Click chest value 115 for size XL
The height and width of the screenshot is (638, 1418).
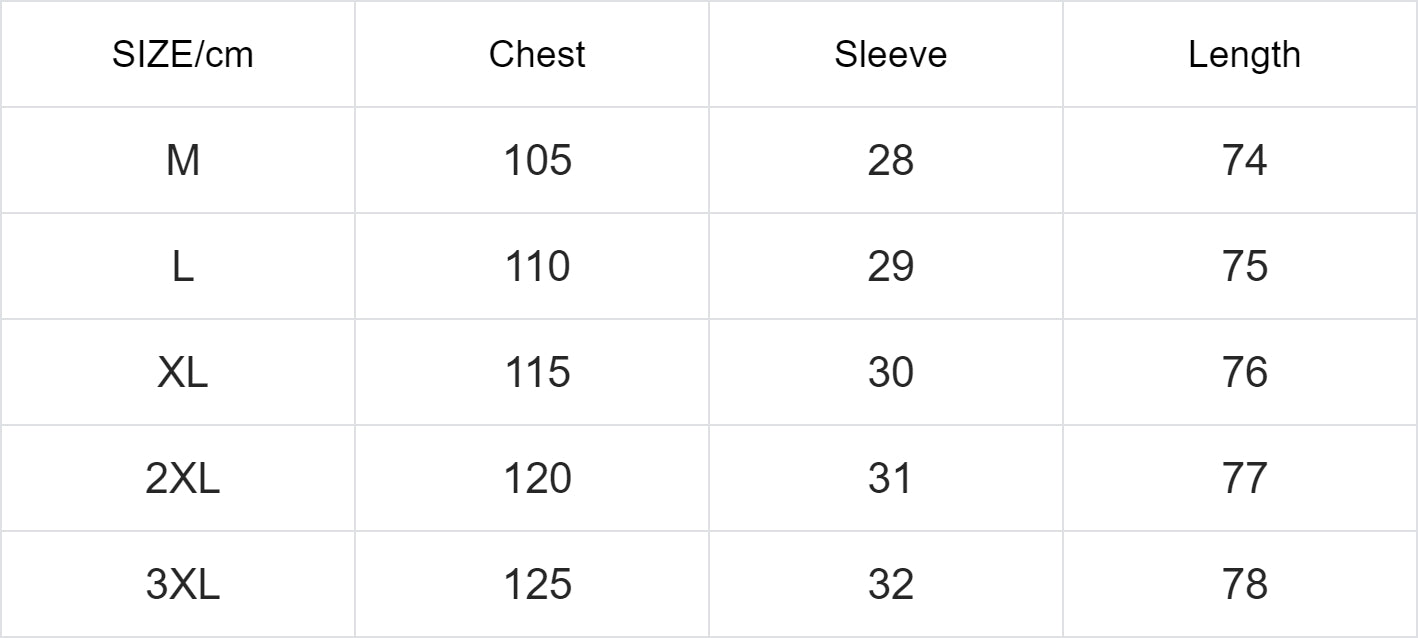click(537, 372)
